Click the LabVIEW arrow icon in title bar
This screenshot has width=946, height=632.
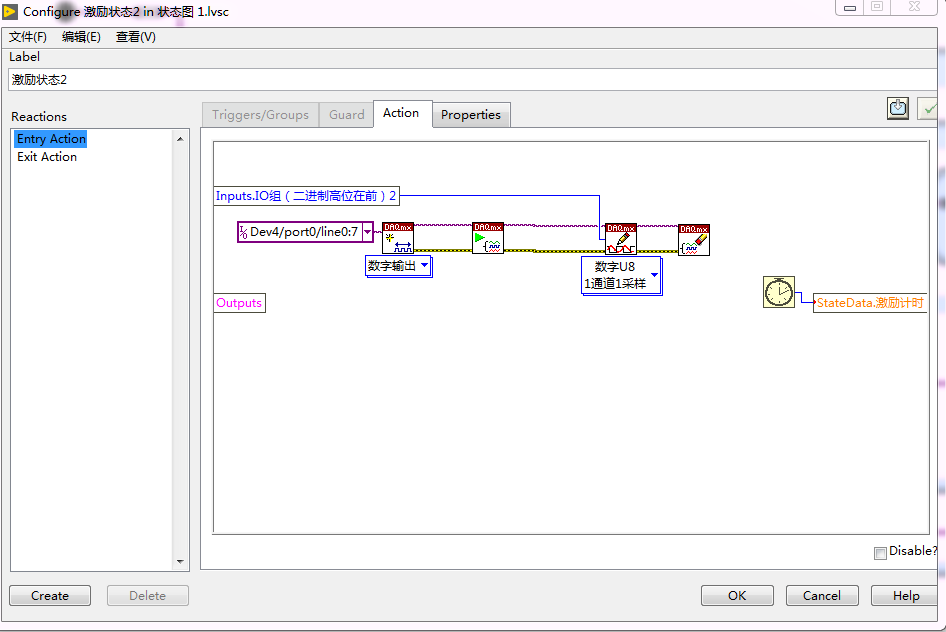[x=12, y=12]
